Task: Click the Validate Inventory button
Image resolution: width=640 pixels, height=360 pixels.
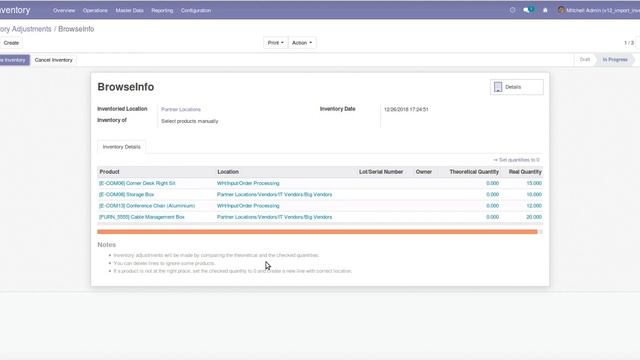Action: [14, 60]
